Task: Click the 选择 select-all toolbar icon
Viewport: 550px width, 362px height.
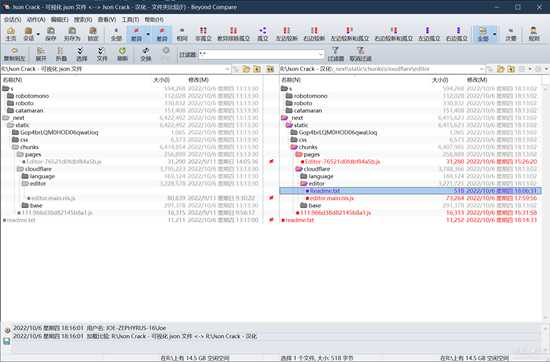Action: coord(81,54)
